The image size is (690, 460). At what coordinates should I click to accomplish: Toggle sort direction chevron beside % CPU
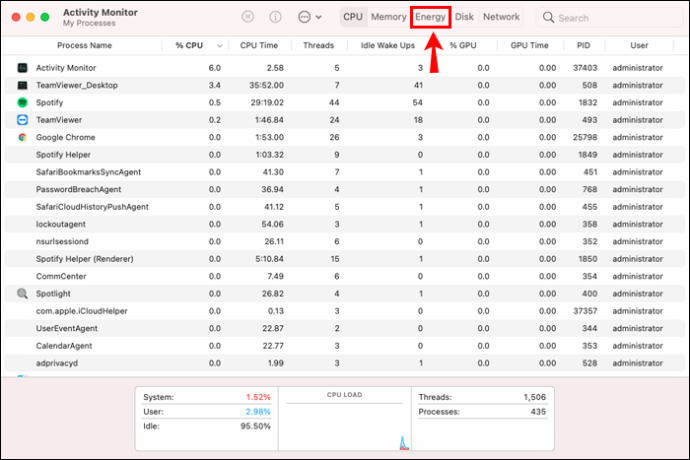coord(220,46)
